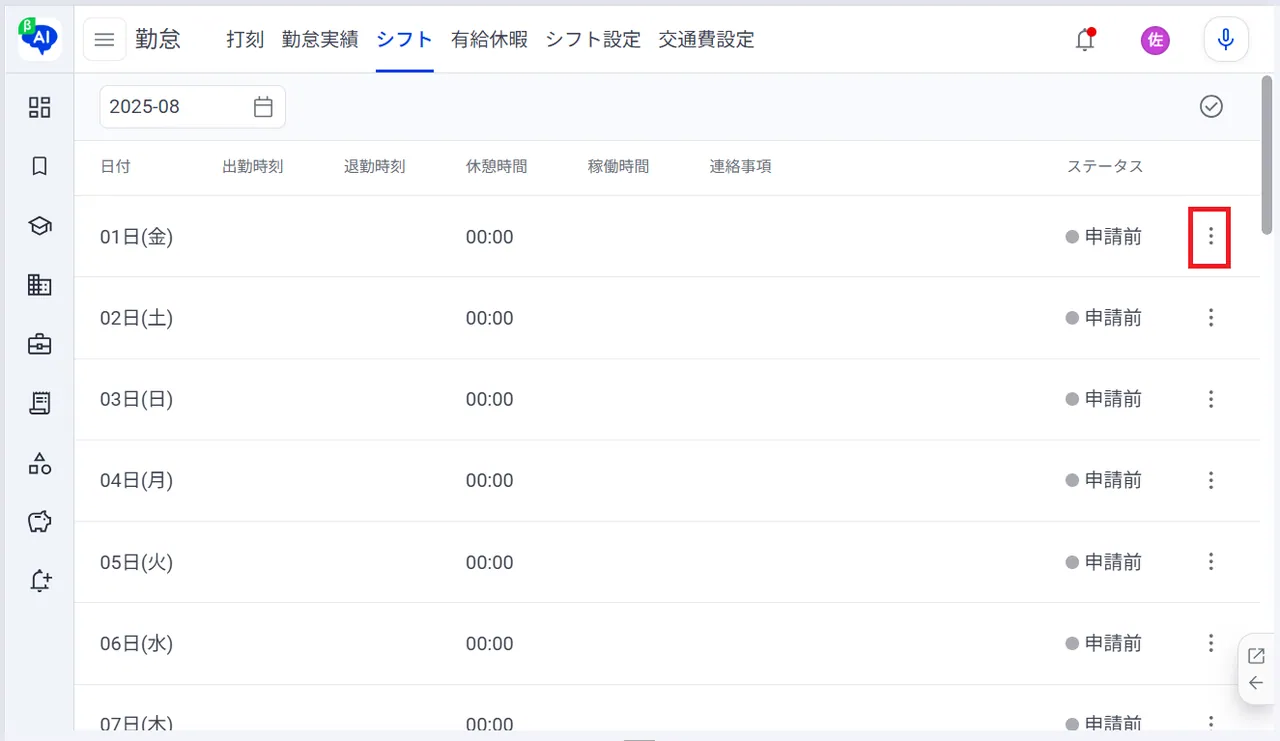This screenshot has height=741, width=1280.
Task: Open the hamburger navigation menu
Action: point(105,40)
